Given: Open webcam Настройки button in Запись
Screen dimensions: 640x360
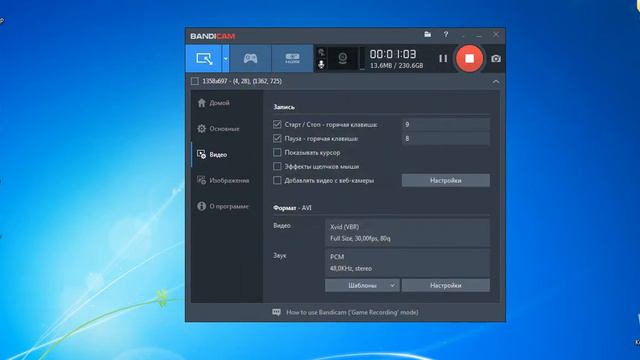Looking at the screenshot, I should [446, 180].
